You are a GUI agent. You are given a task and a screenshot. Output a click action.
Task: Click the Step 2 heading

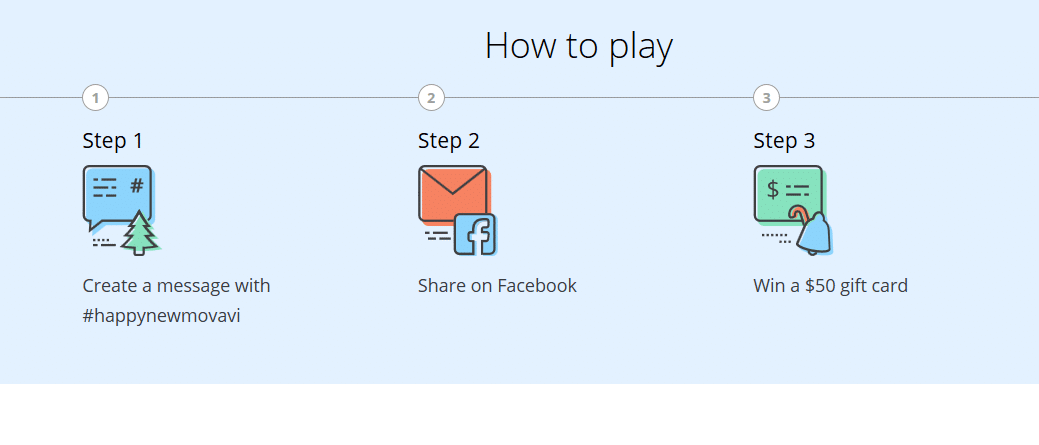coord(449,140)
